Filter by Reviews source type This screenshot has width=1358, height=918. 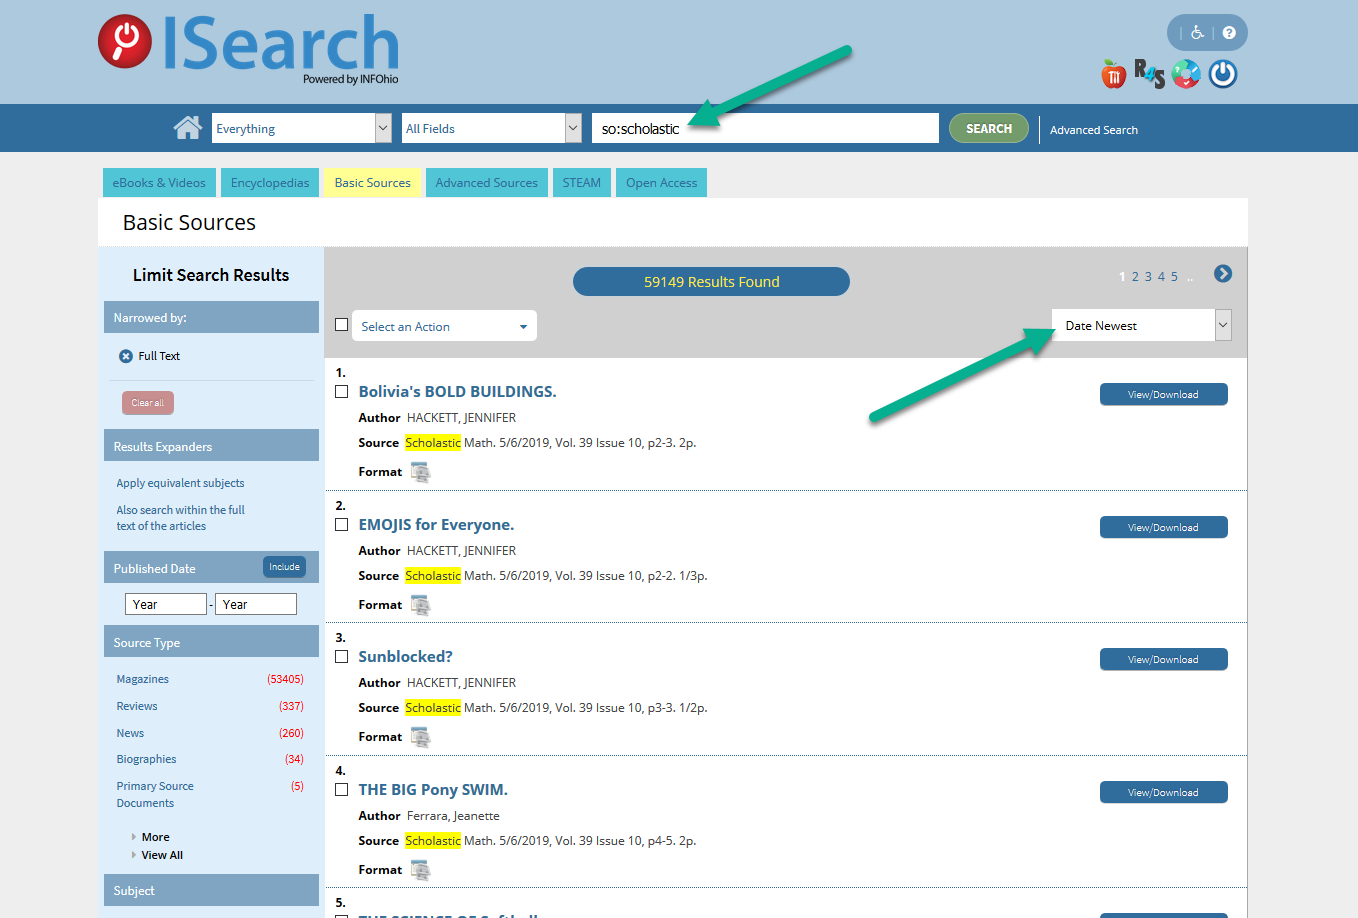(x=137, y=706)
